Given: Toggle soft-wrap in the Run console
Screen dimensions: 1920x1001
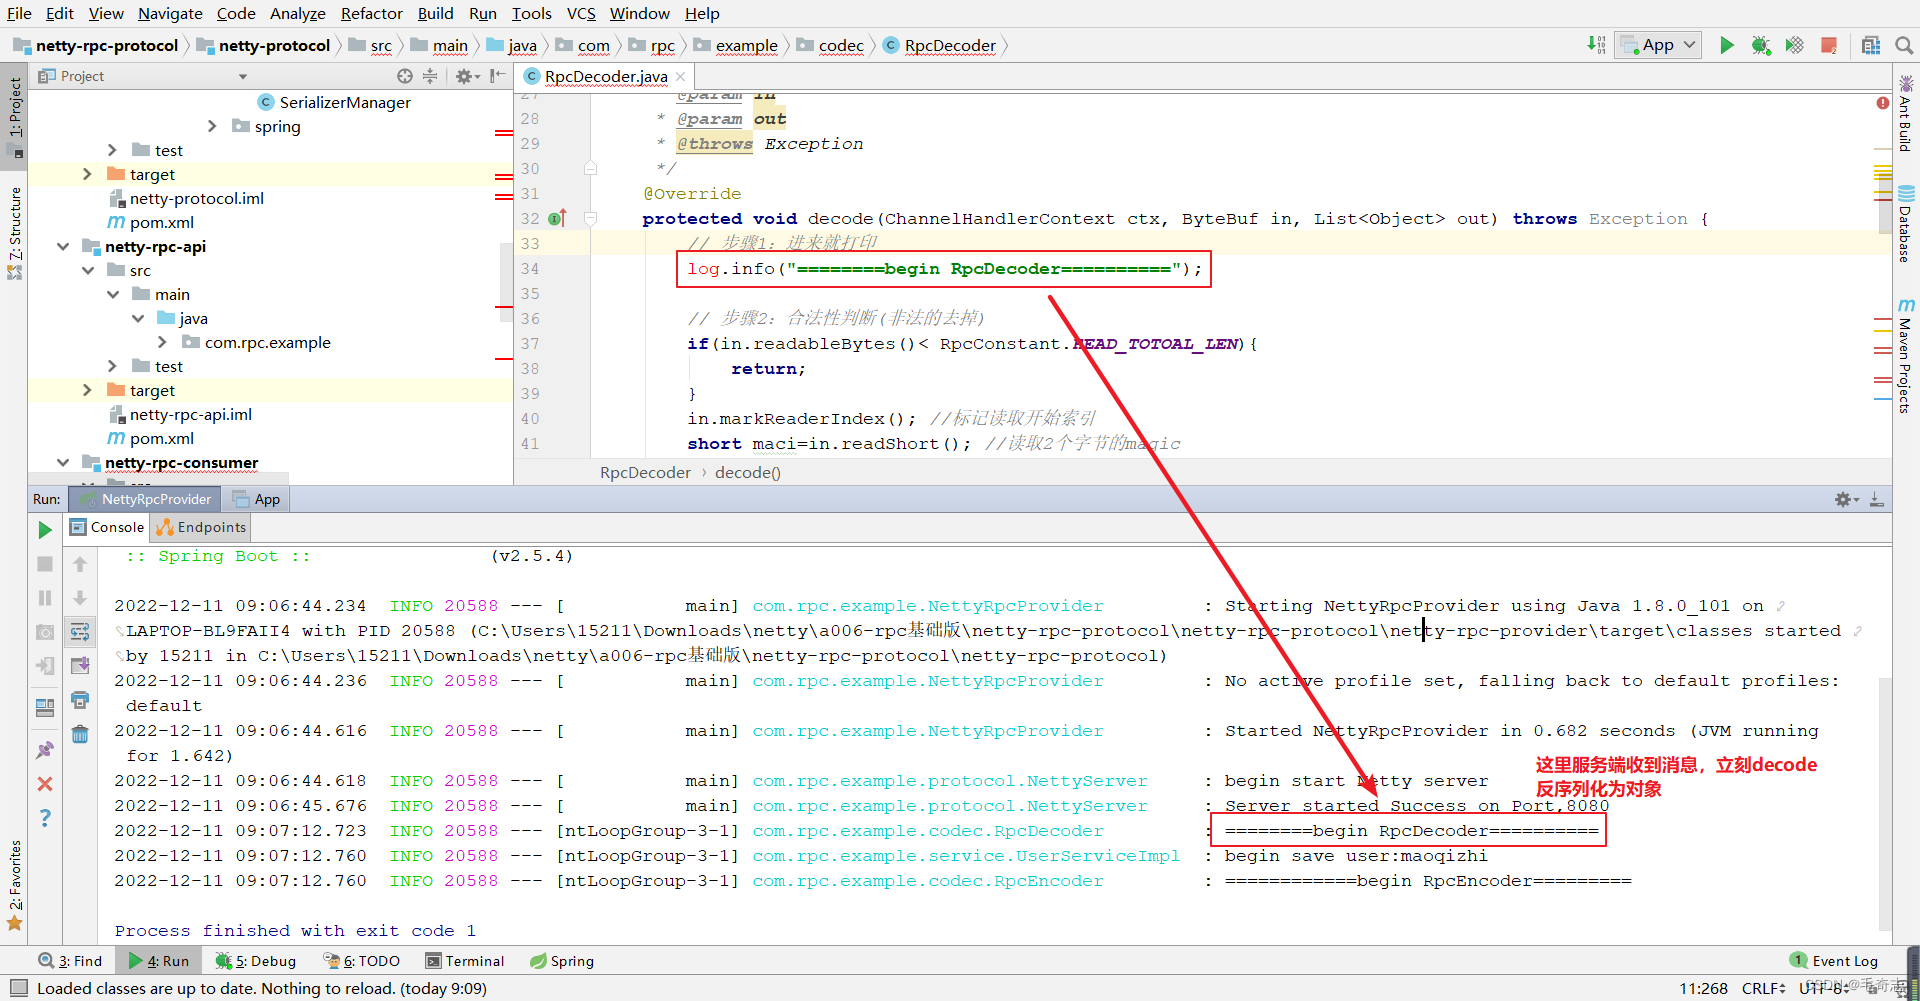Looking at the screenshot, I should 80,632.
